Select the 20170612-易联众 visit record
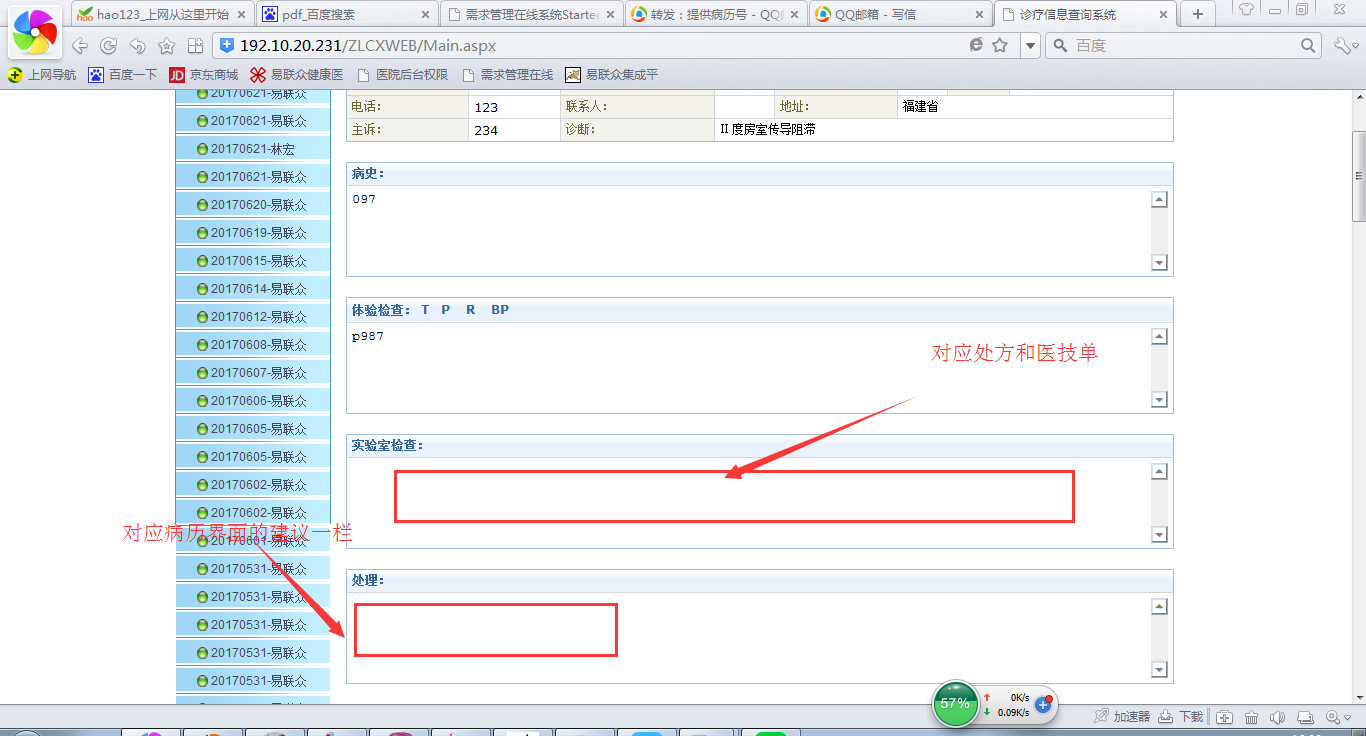Viewport: 1366px width, 736px height. pos(253,317)
